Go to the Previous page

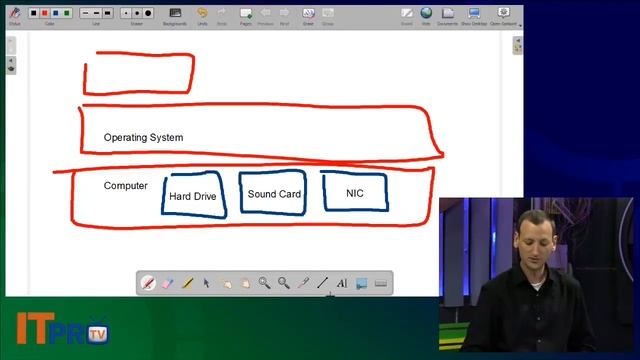[265, 16]
